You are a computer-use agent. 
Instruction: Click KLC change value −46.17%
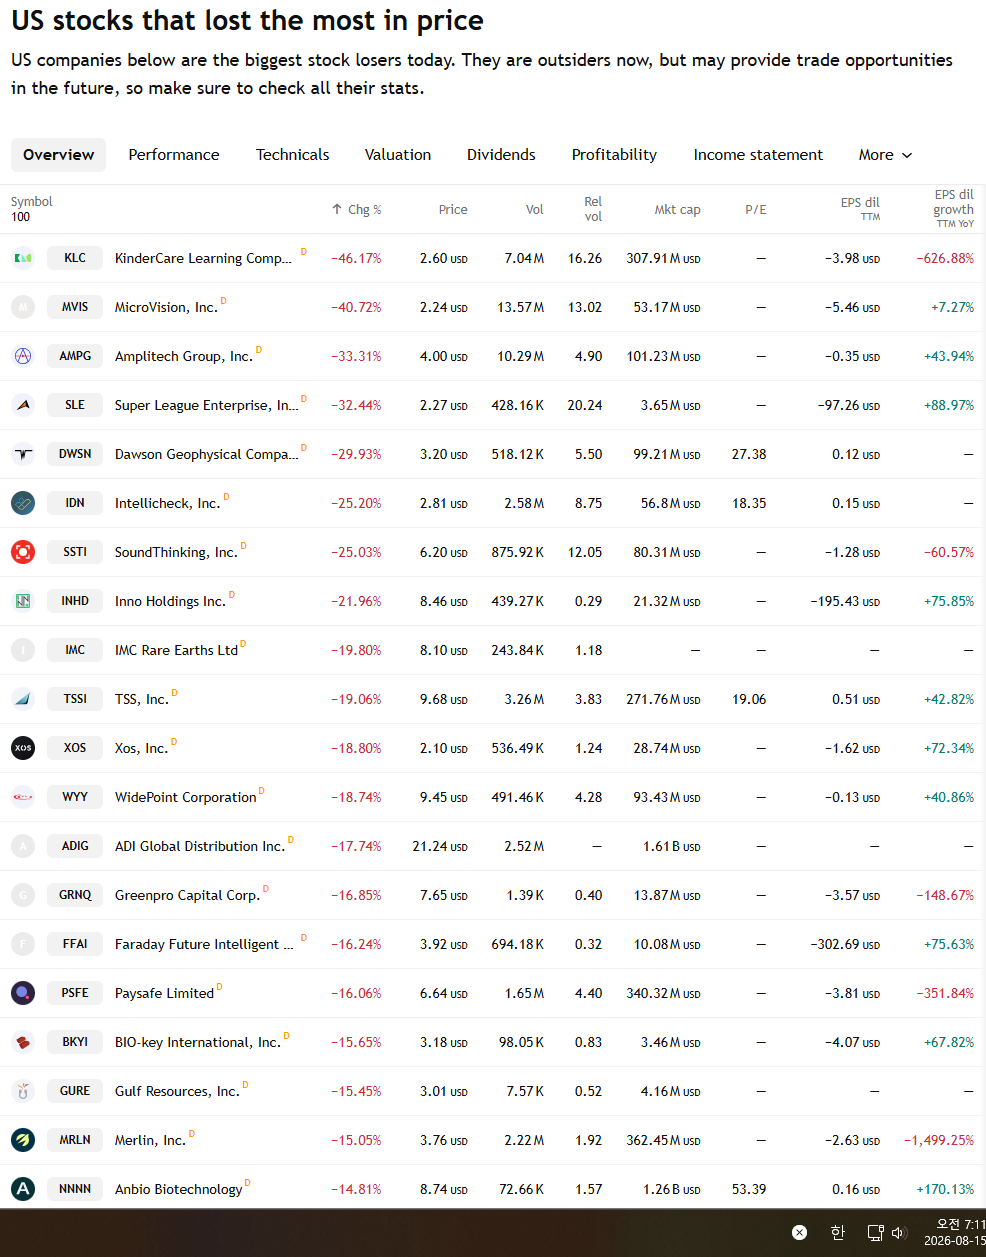pos(356,258)
